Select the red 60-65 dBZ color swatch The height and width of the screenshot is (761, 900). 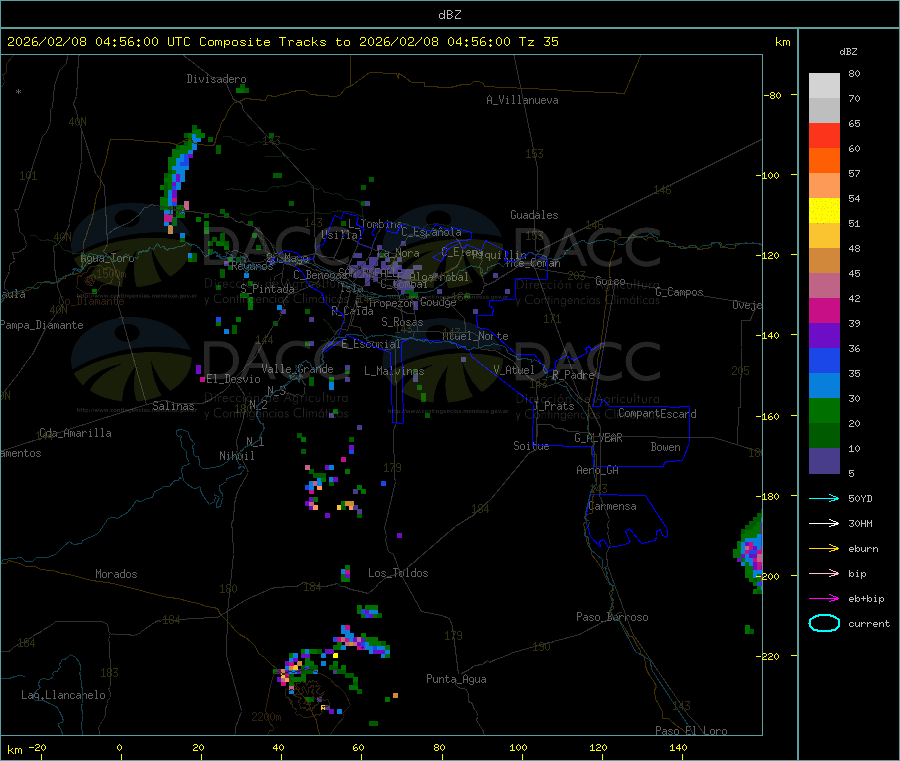pos(824,135)
